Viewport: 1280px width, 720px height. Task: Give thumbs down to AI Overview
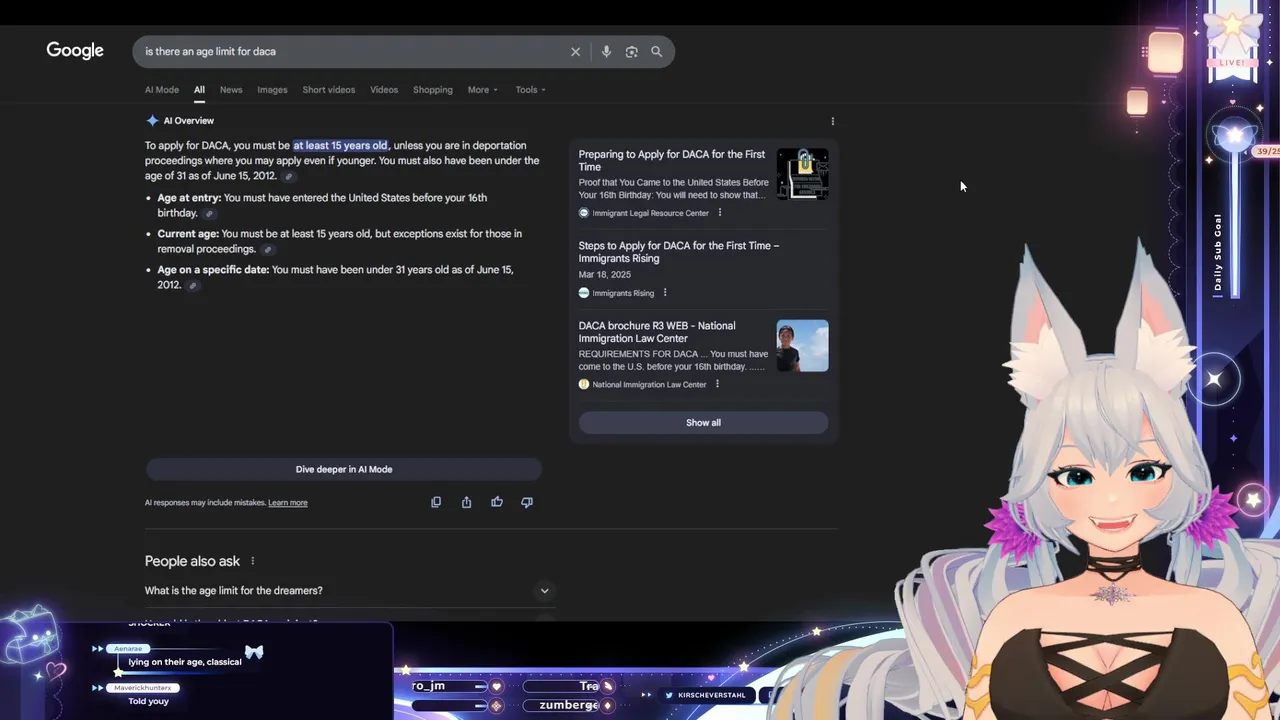[527, 502]
